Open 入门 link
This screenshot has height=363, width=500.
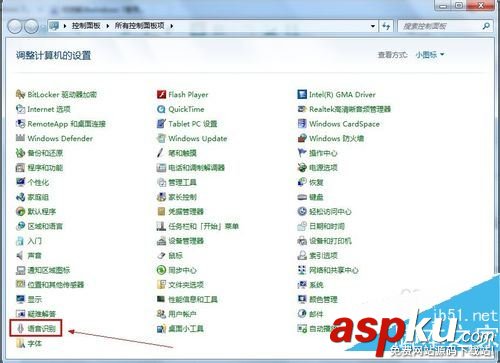click(x=35, y=241)
